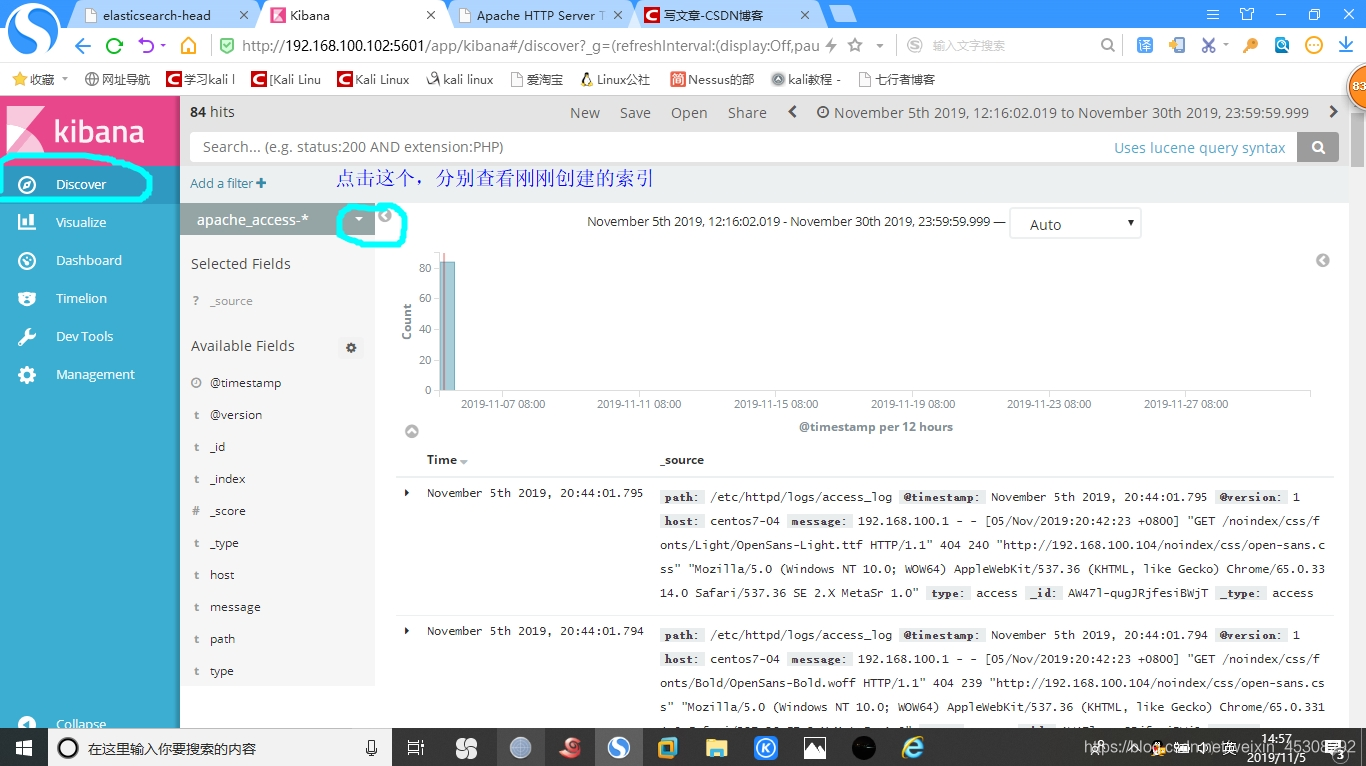Screen dimensions: 1366x766
Task: Open the time range picker
Action: click(1063, 113)
